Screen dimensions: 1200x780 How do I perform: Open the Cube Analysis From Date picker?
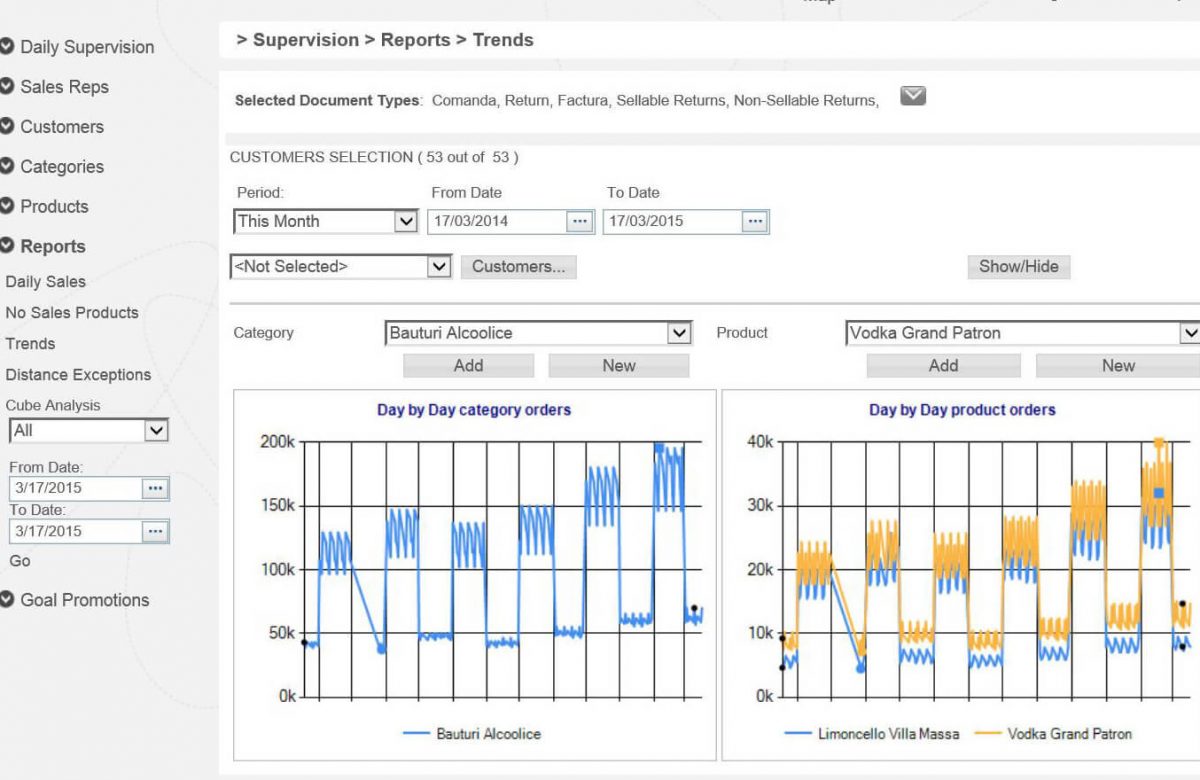click(155, 488)
